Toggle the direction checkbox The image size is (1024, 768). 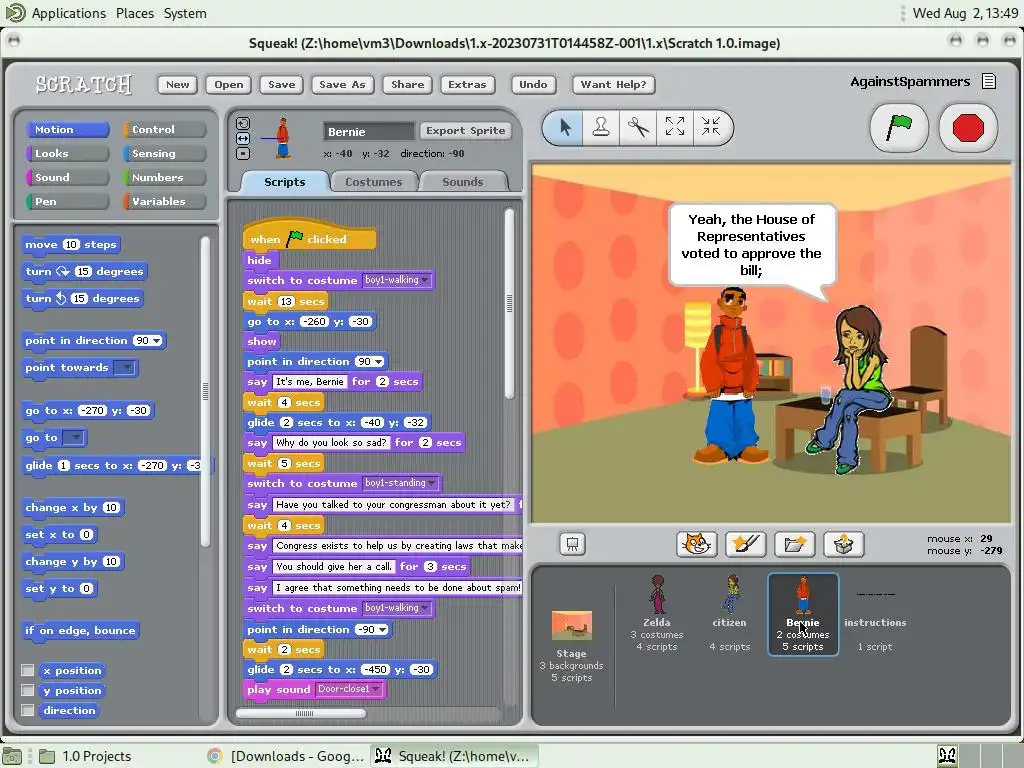27,710
